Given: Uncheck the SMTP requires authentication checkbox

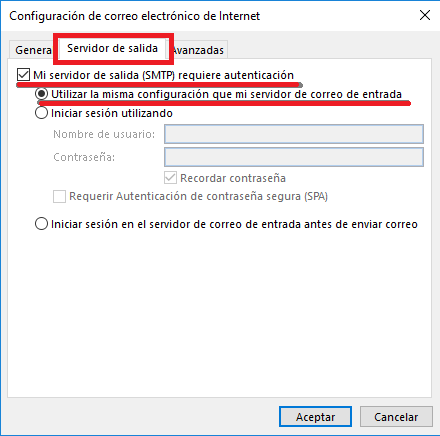Looking at the screenshot, I should pos(23,75).
